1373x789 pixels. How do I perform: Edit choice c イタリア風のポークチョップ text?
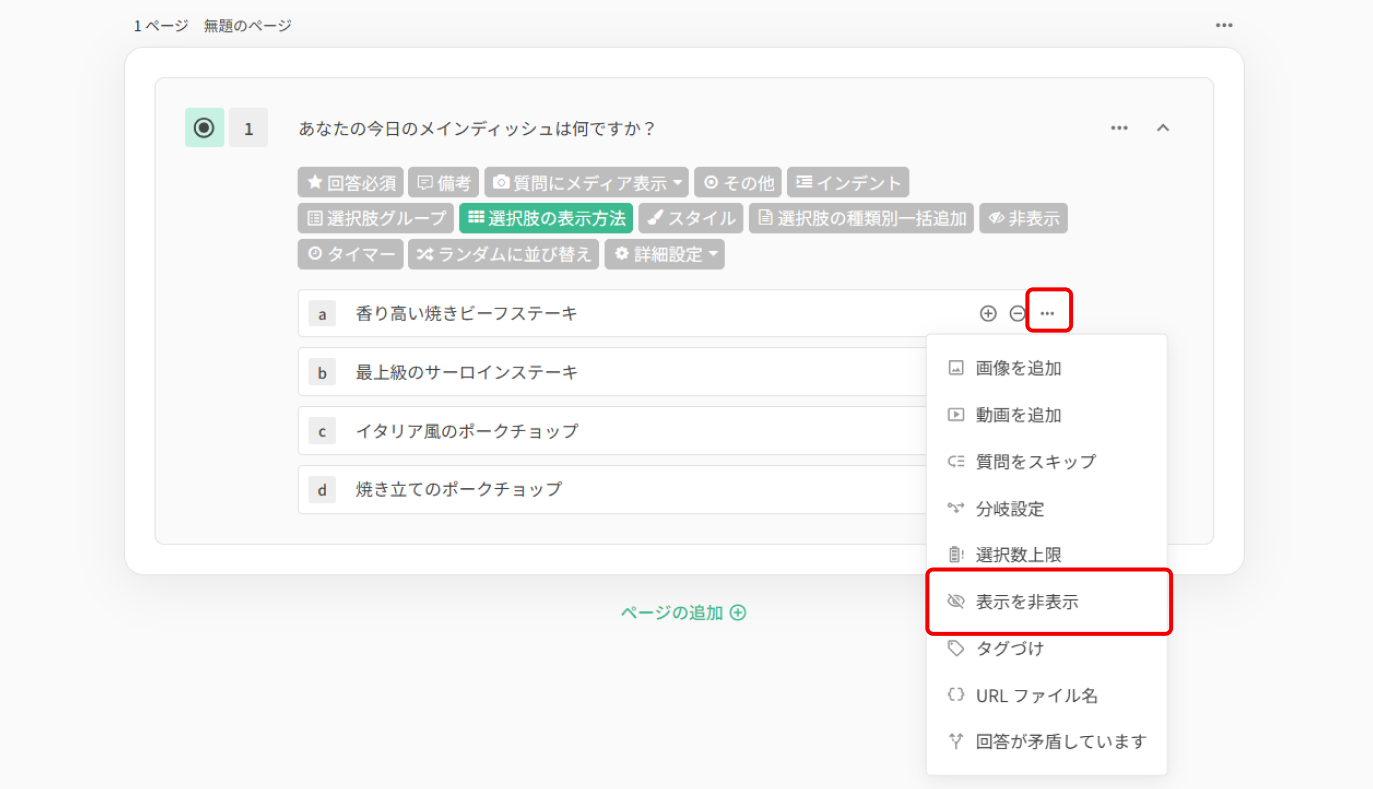467,431
